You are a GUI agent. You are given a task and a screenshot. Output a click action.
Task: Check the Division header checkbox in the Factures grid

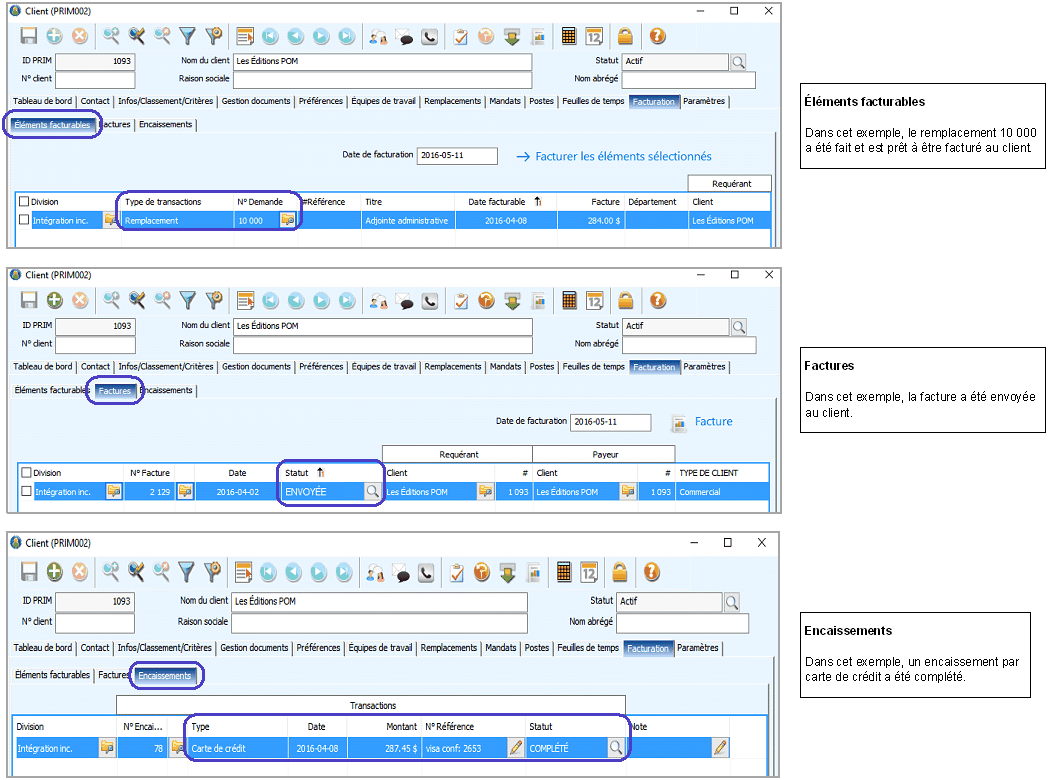coord(26,473)
